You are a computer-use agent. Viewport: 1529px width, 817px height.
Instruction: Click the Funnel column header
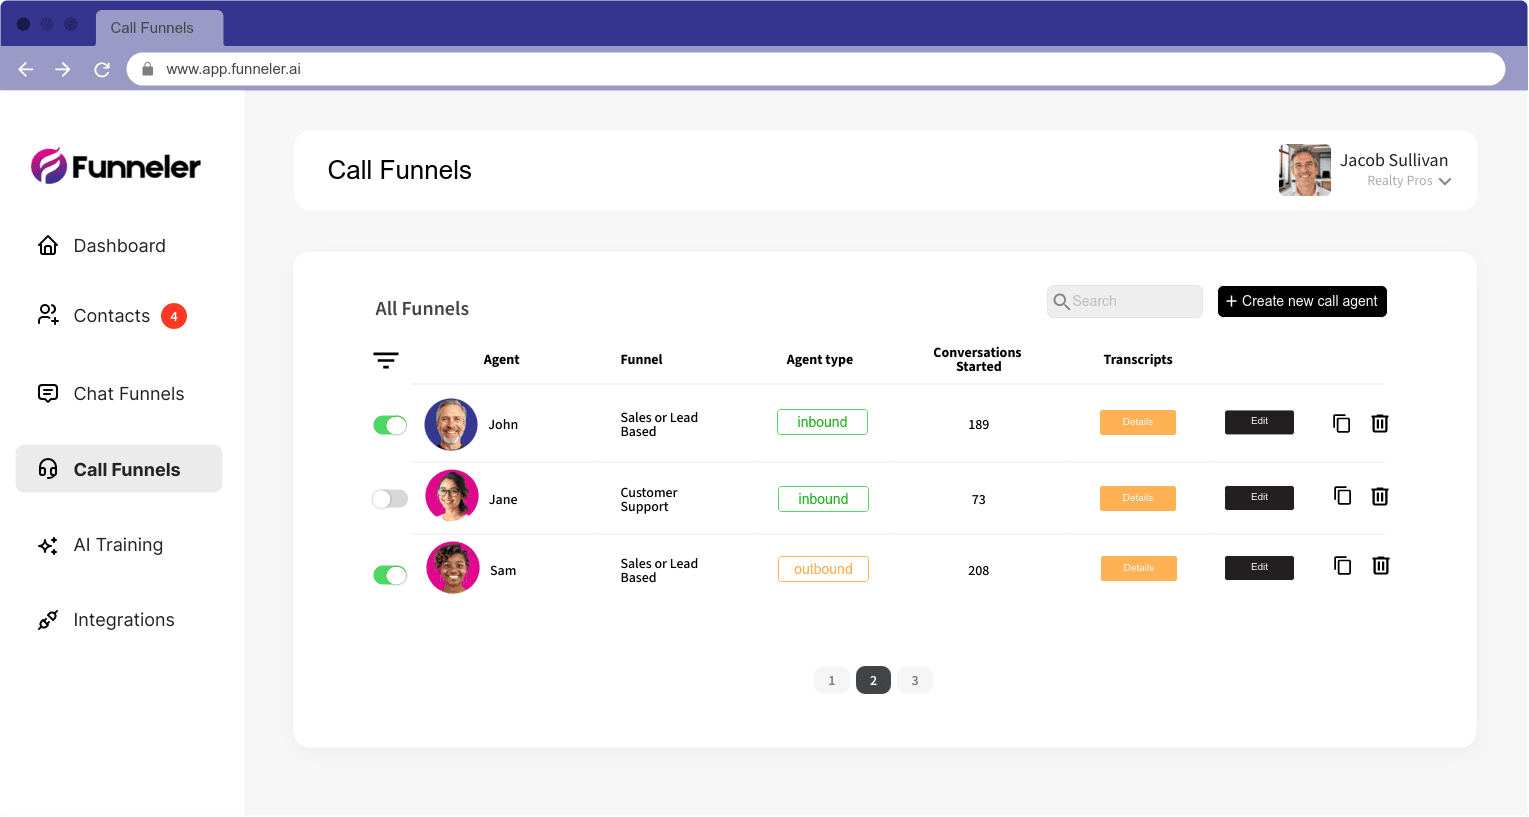(641, 360)
